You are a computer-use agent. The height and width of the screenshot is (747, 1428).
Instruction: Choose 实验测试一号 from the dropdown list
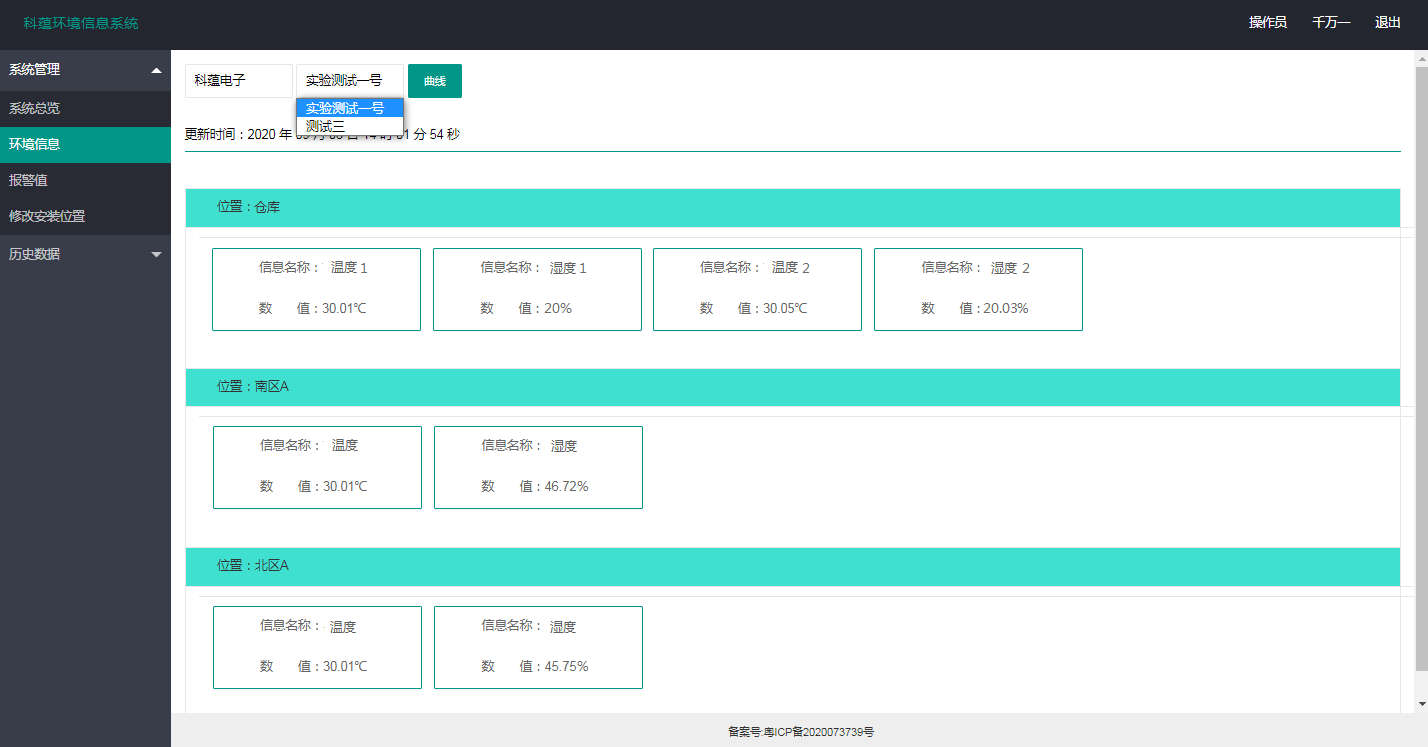pos(349,108)
